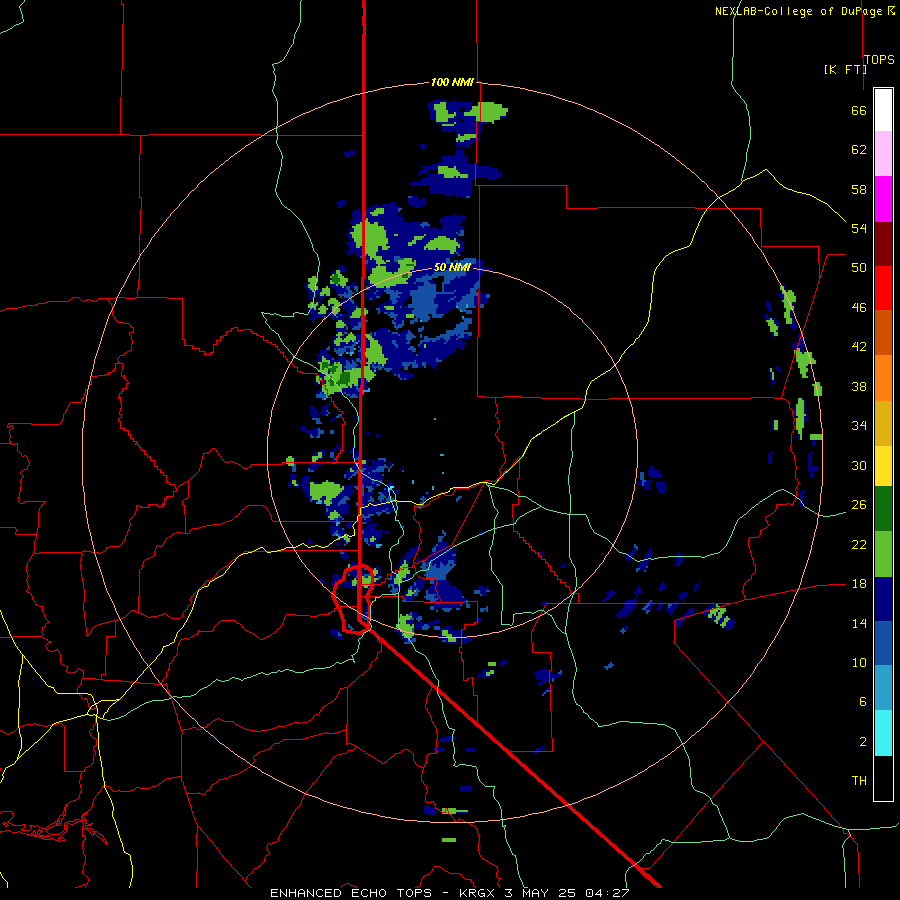The height and width of the screenshot is (900, 900).
Task: Click the legend value "10"
Action: [x=859, y=662]
